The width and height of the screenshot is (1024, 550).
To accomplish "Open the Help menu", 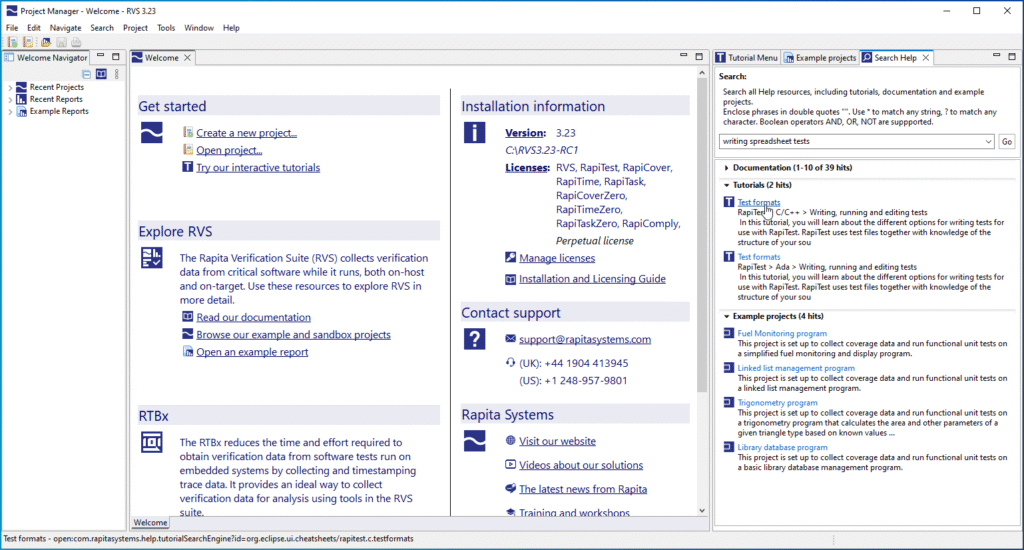I will (x=231, y=28).
